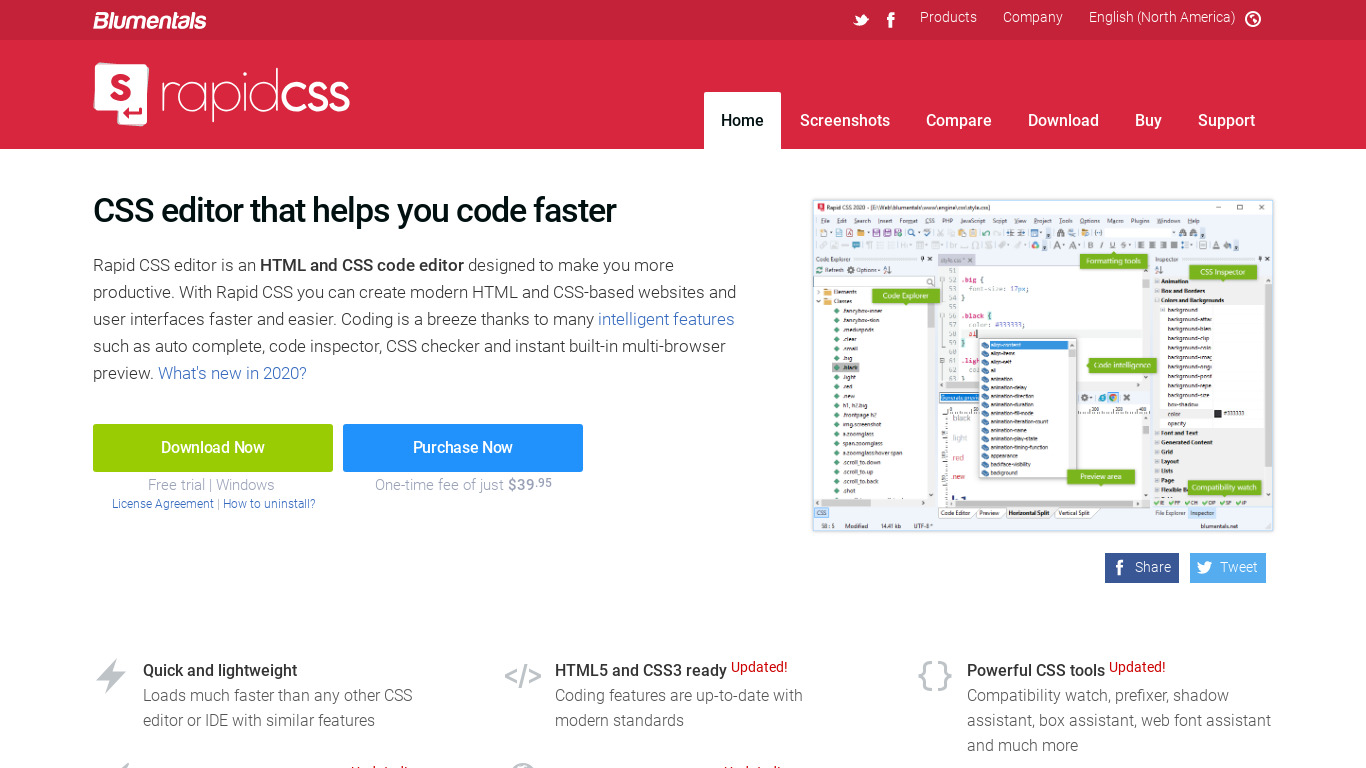Click the Powerful CSS tools heading
1366x768 pixels.
click(1036, 671)
